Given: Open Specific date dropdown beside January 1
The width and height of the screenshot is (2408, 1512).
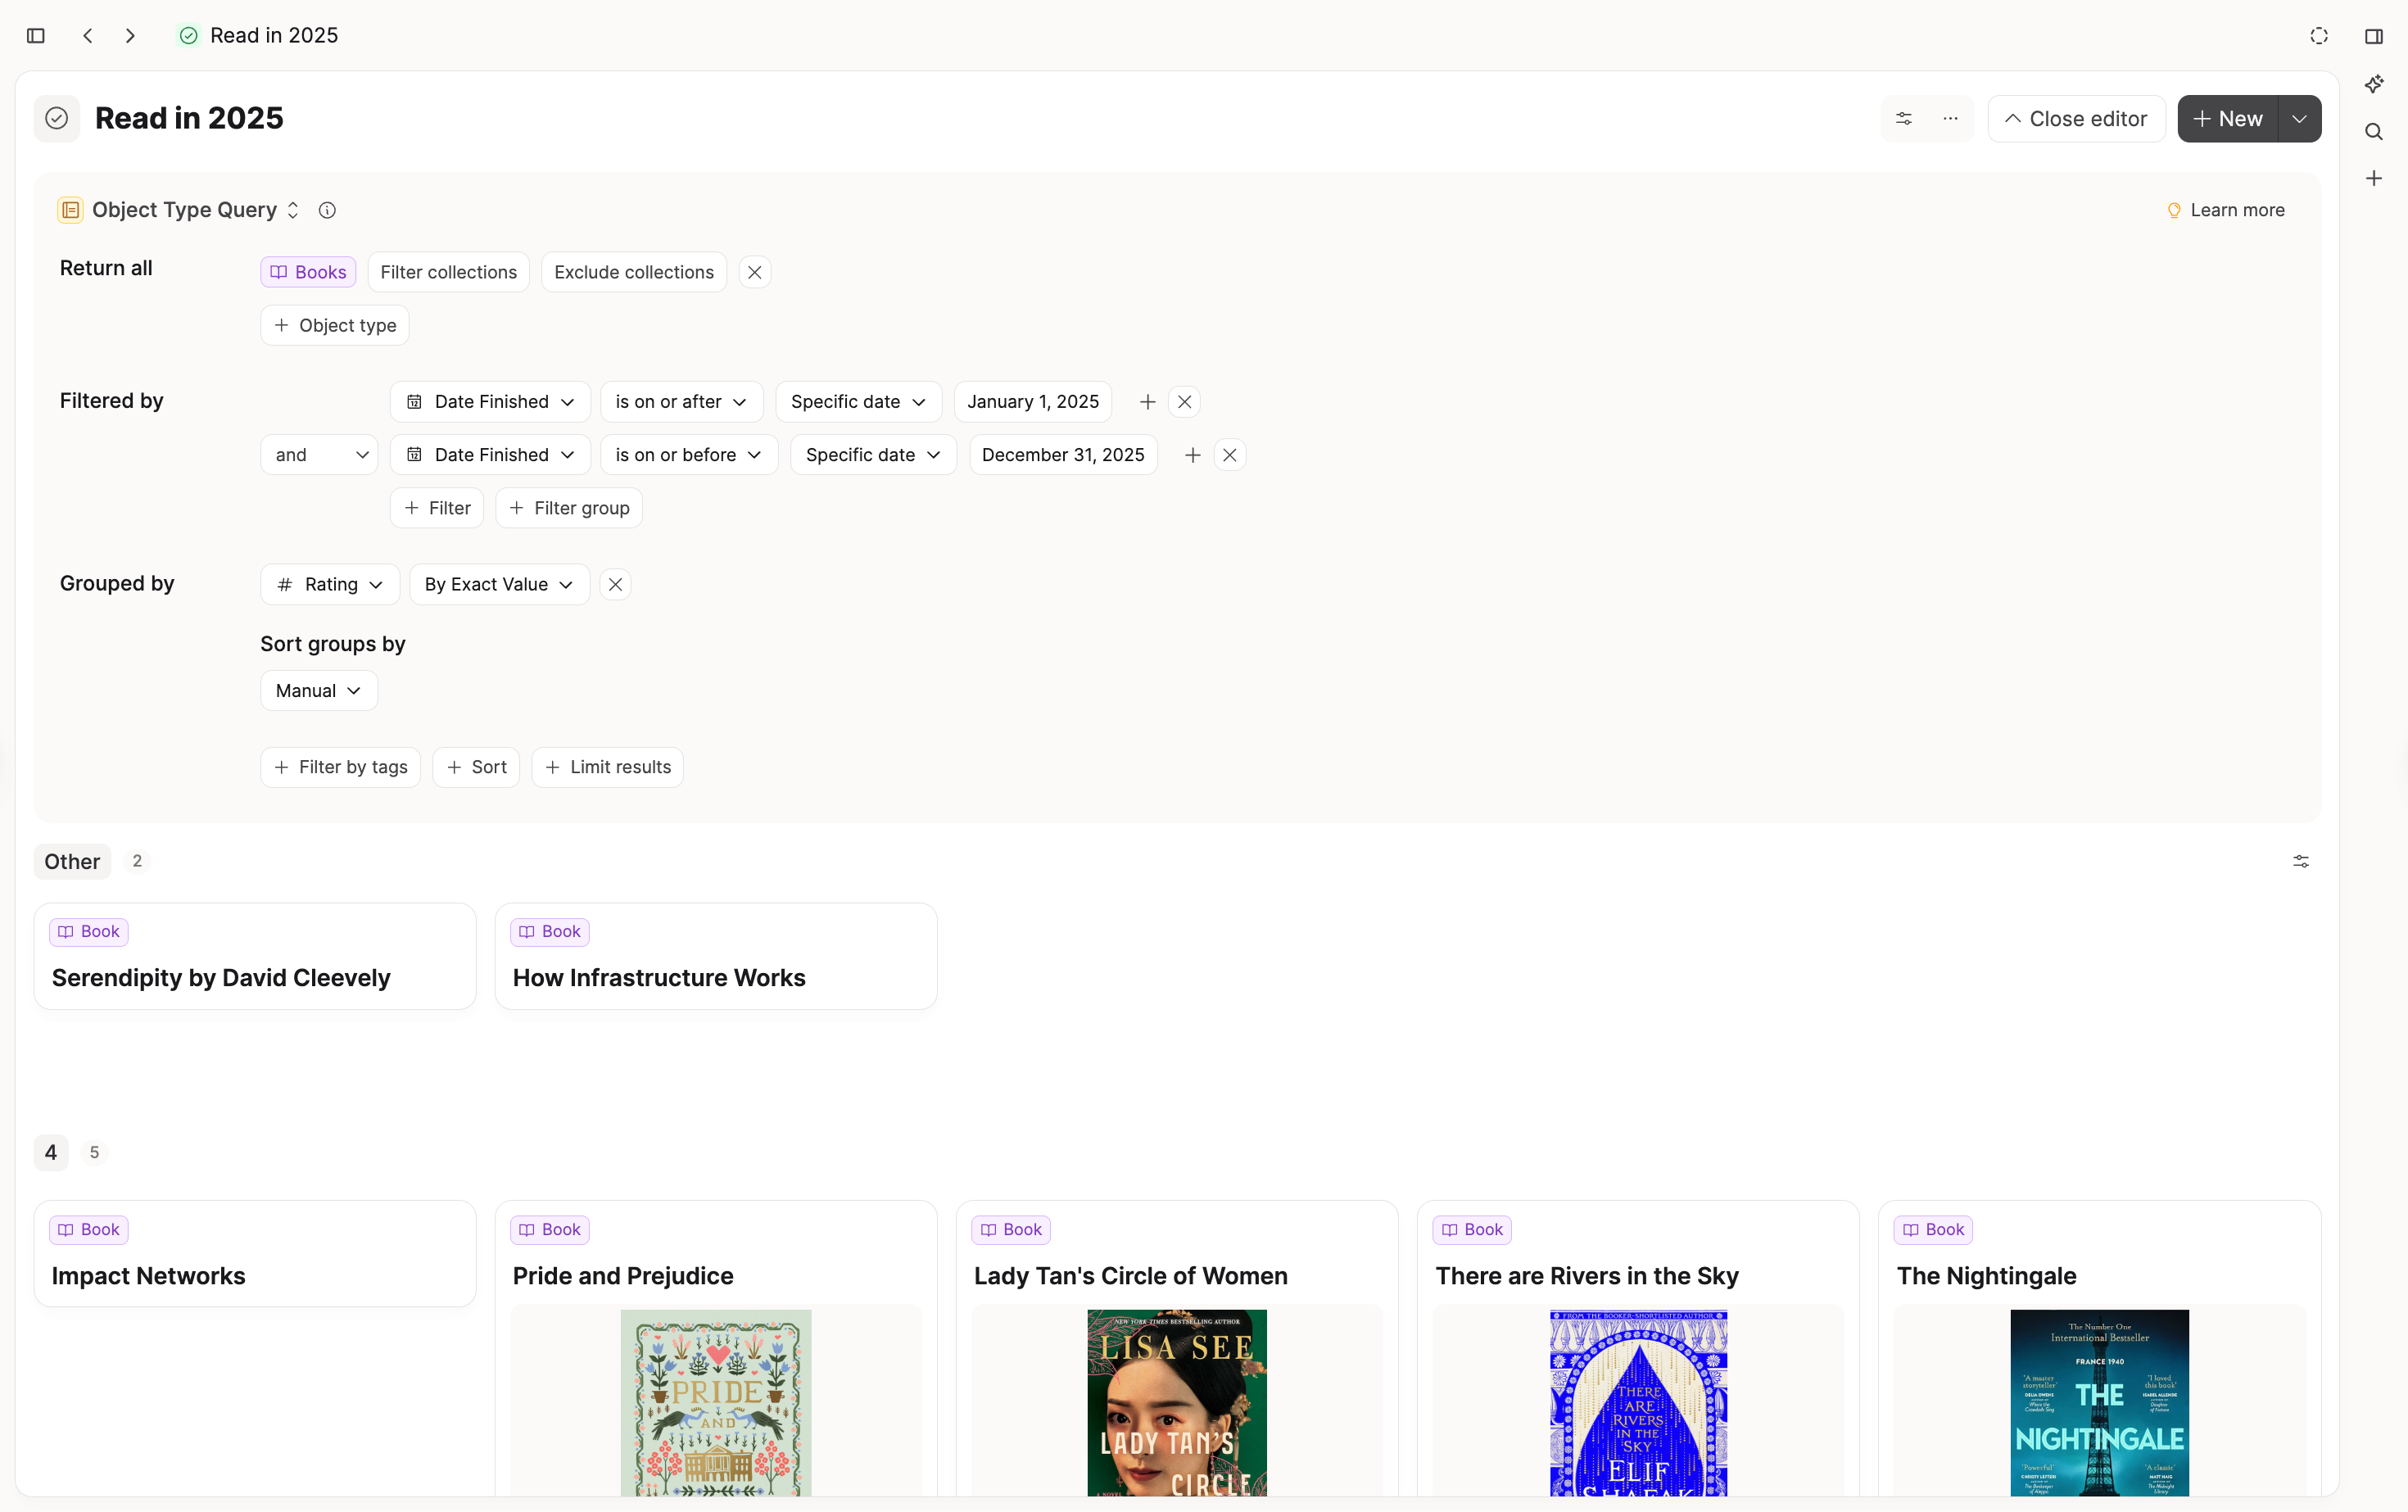Looking at the screenshot, I should pos(858,401).
